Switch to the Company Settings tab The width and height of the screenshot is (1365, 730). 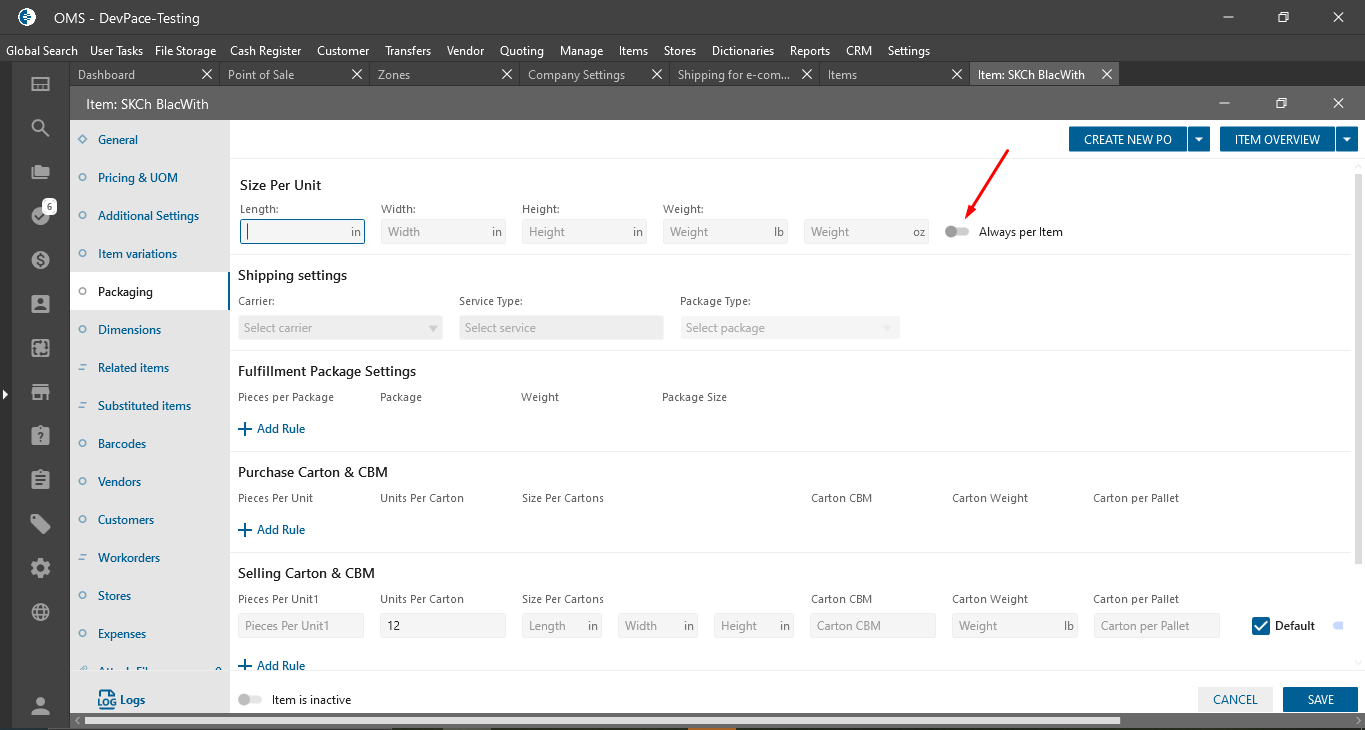(x=576, y=75)
